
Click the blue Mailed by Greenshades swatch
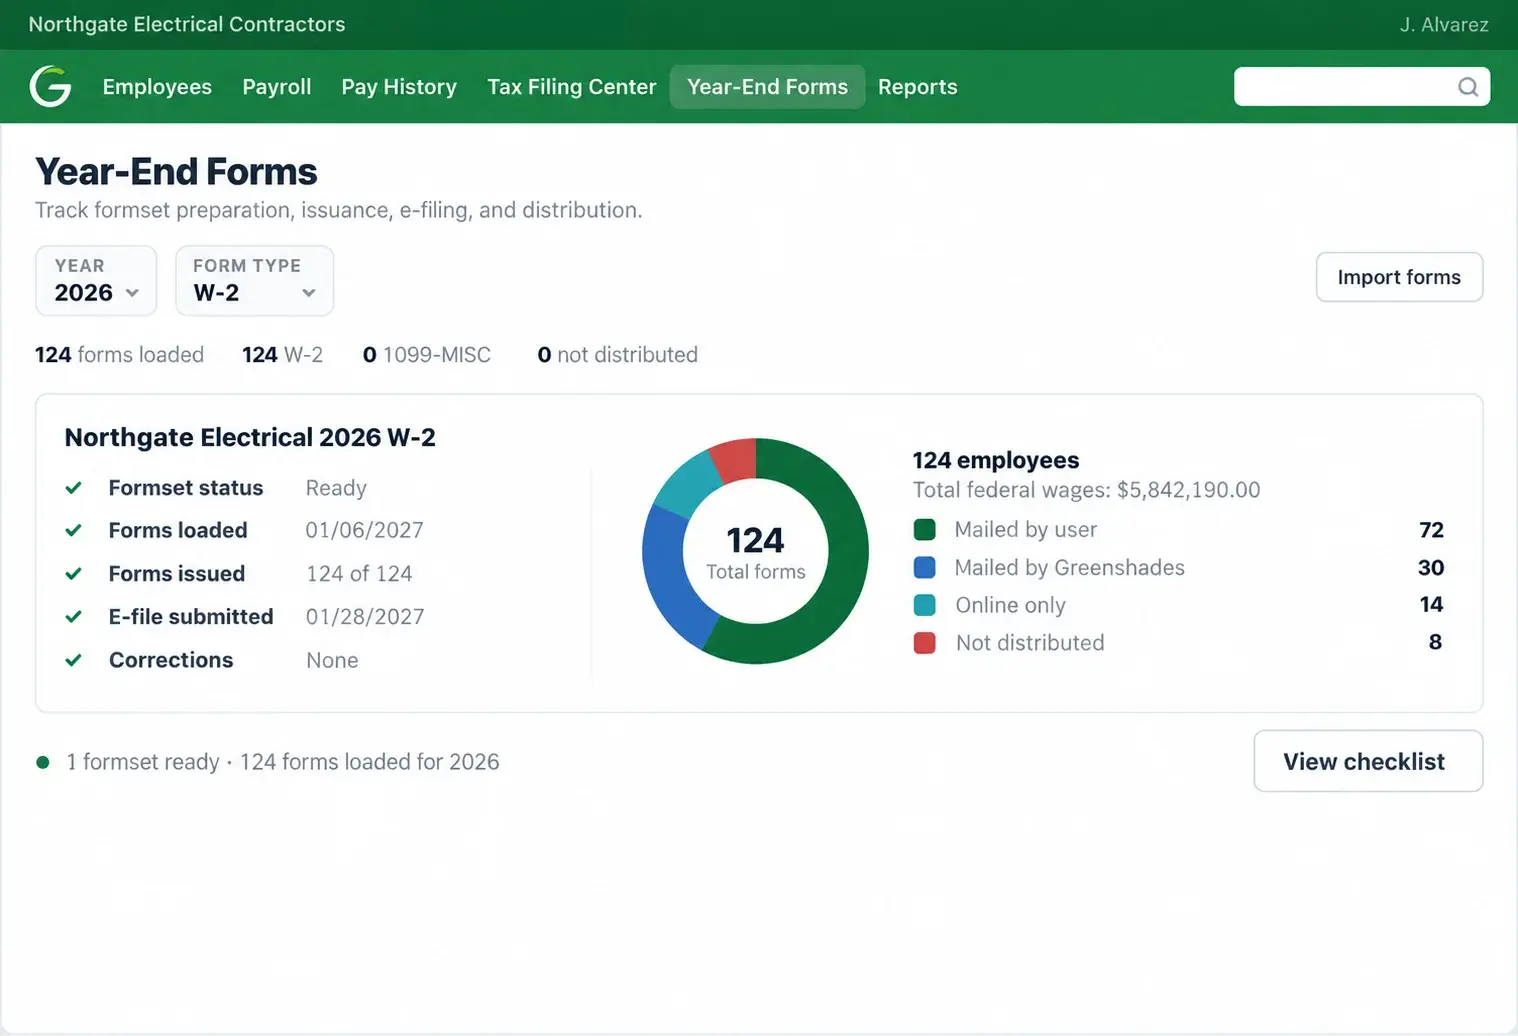coord(925,568)
